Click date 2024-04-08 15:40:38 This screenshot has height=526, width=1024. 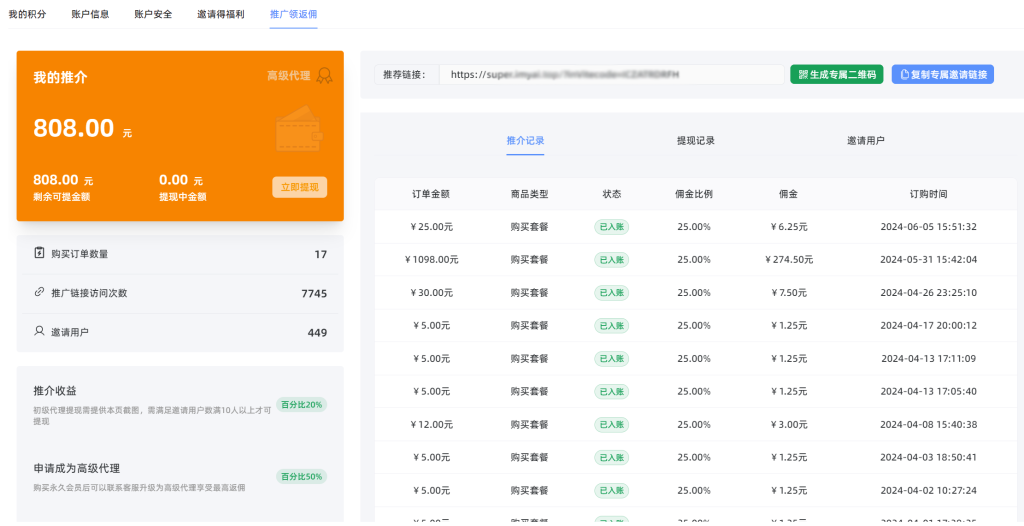(929, 424)
